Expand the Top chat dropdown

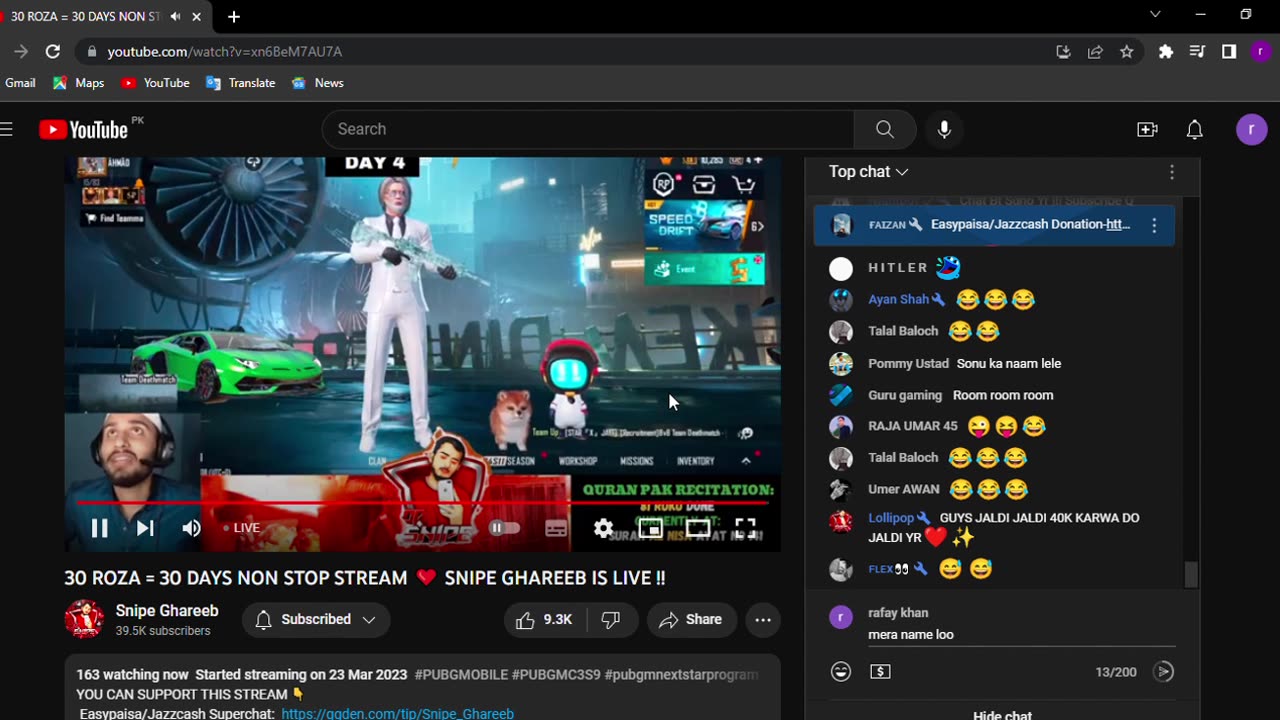pyautogui.click(x=868, y=172)
